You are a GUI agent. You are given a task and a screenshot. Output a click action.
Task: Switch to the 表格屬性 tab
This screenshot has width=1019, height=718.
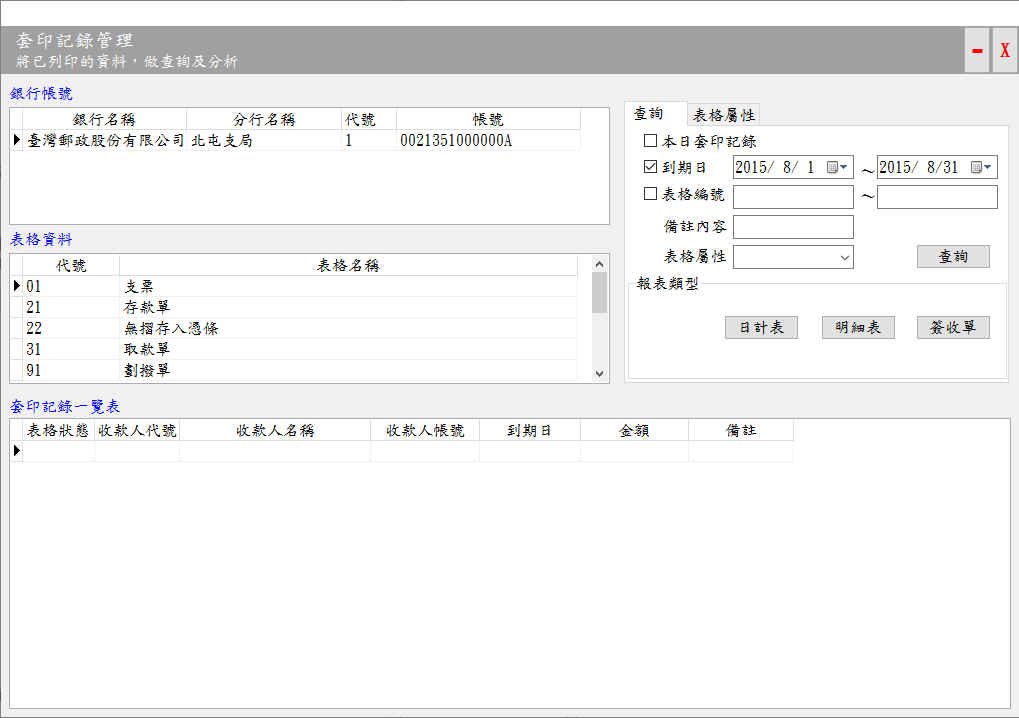click(x=724, y=115)
